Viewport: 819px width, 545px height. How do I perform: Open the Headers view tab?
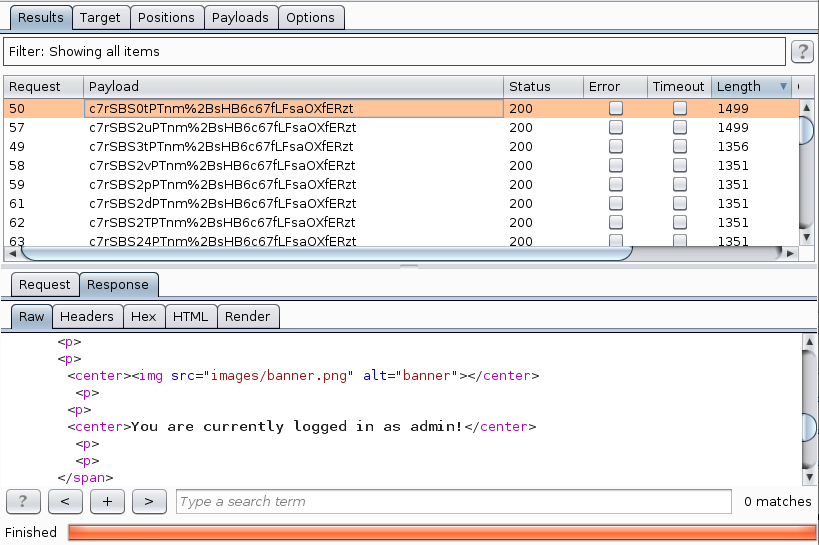click(87, 317)
